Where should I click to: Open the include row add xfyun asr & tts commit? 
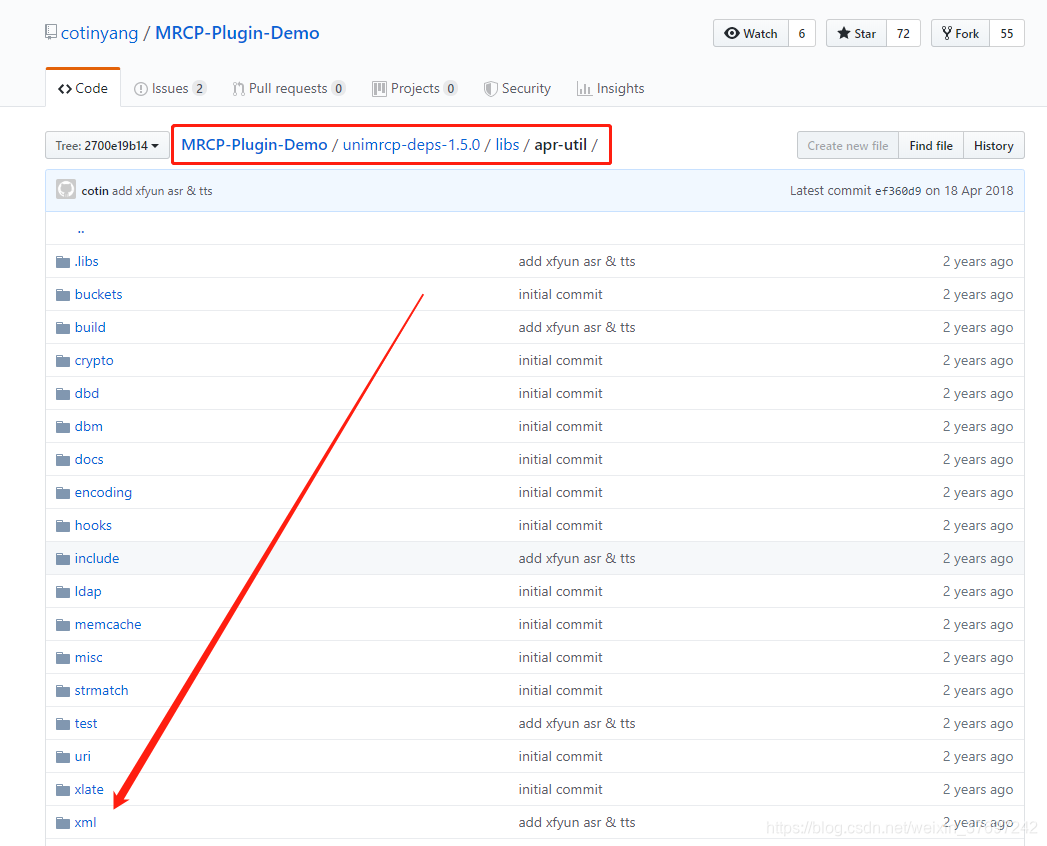tap(577, 558)
